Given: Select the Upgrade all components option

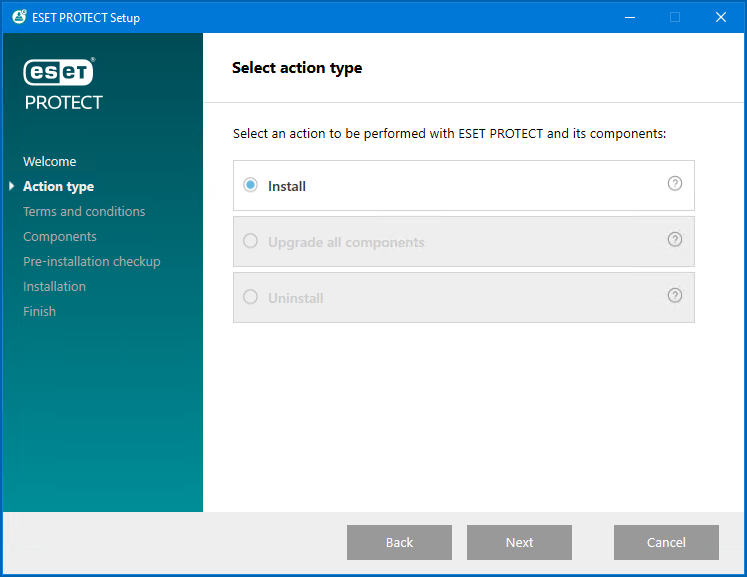Looking at the screenshot, I should pyautogui.click(x=250, y=242).
